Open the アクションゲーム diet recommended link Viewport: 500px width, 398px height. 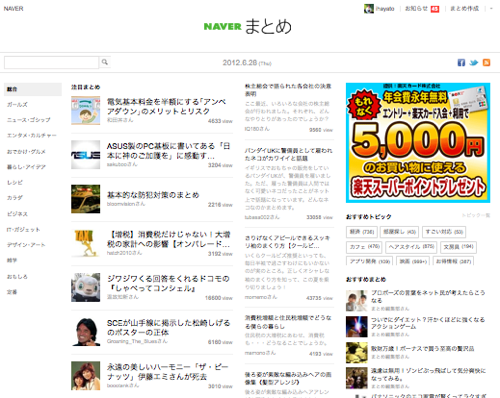pos(428,323)
